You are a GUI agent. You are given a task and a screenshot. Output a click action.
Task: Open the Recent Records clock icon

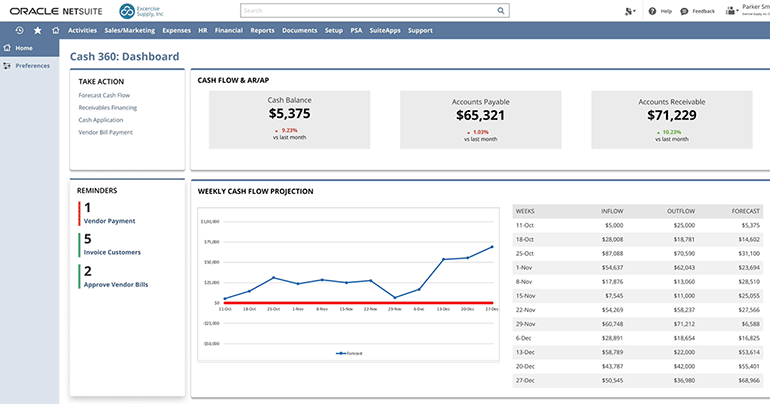(19, 31)
